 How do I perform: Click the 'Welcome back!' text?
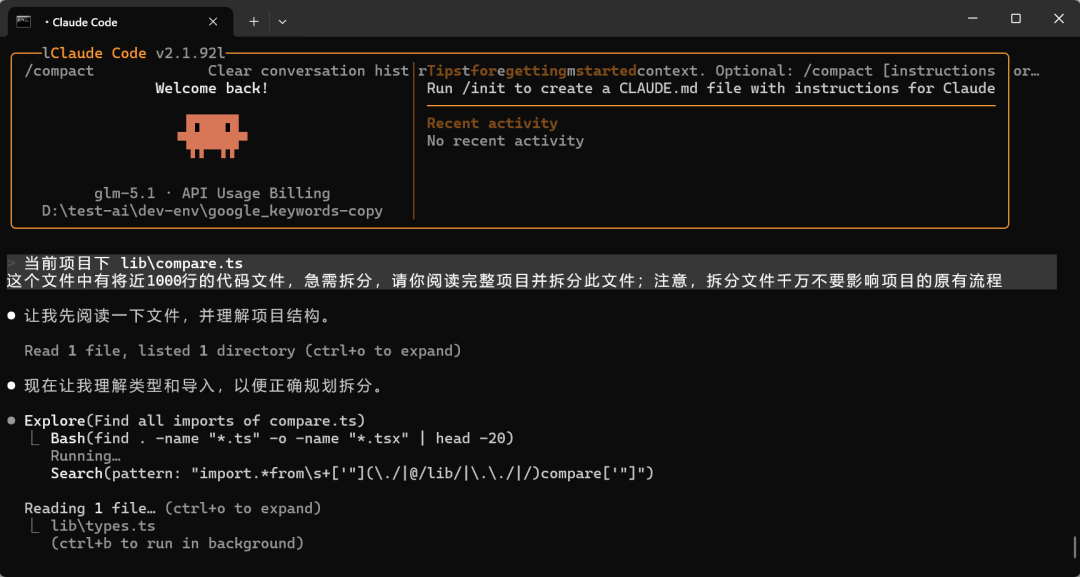point(211,88)
